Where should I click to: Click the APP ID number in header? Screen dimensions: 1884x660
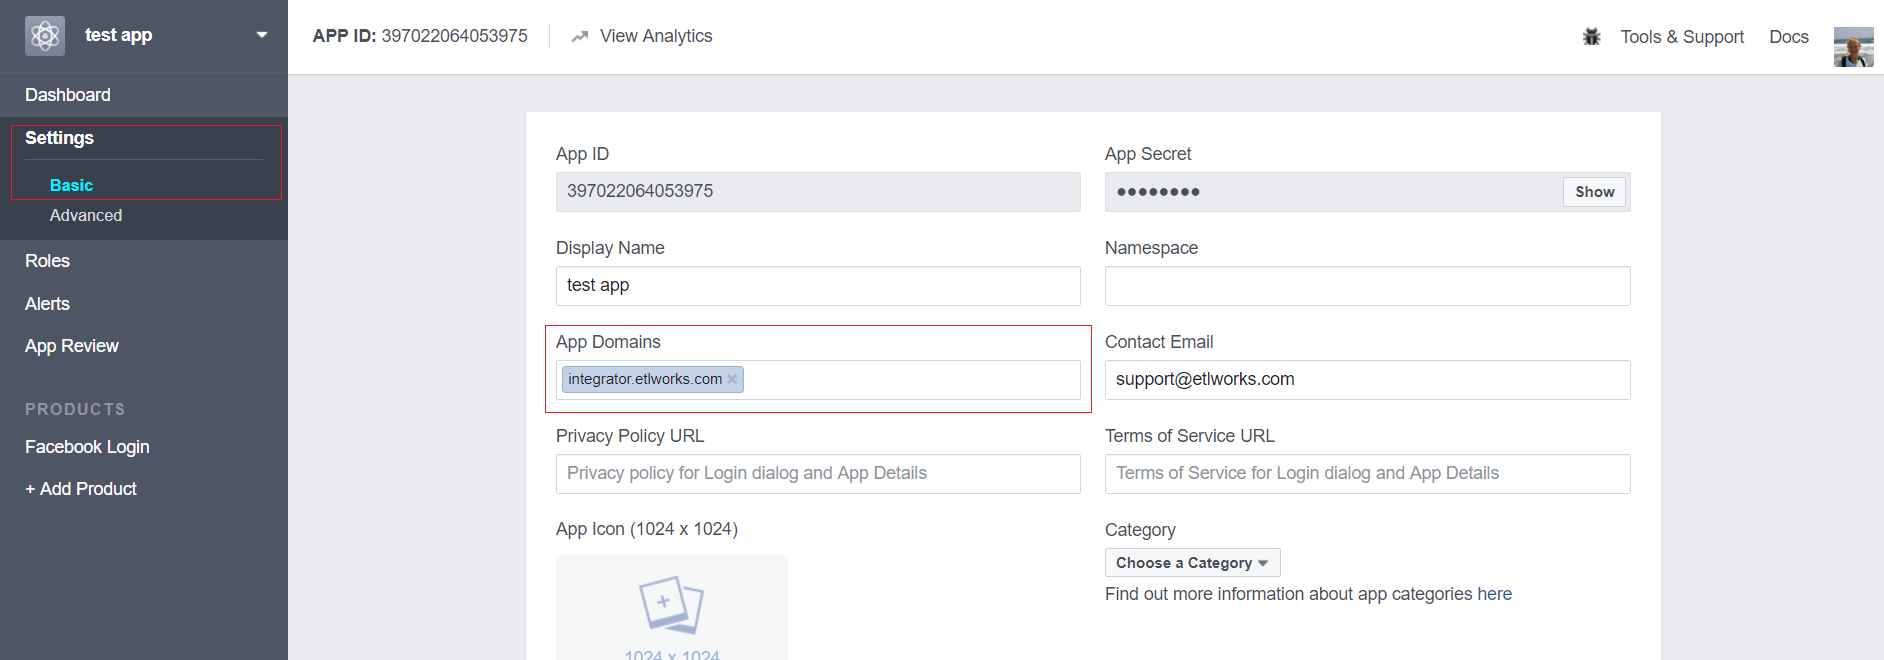pyautogui.click(x=454, y=36)
